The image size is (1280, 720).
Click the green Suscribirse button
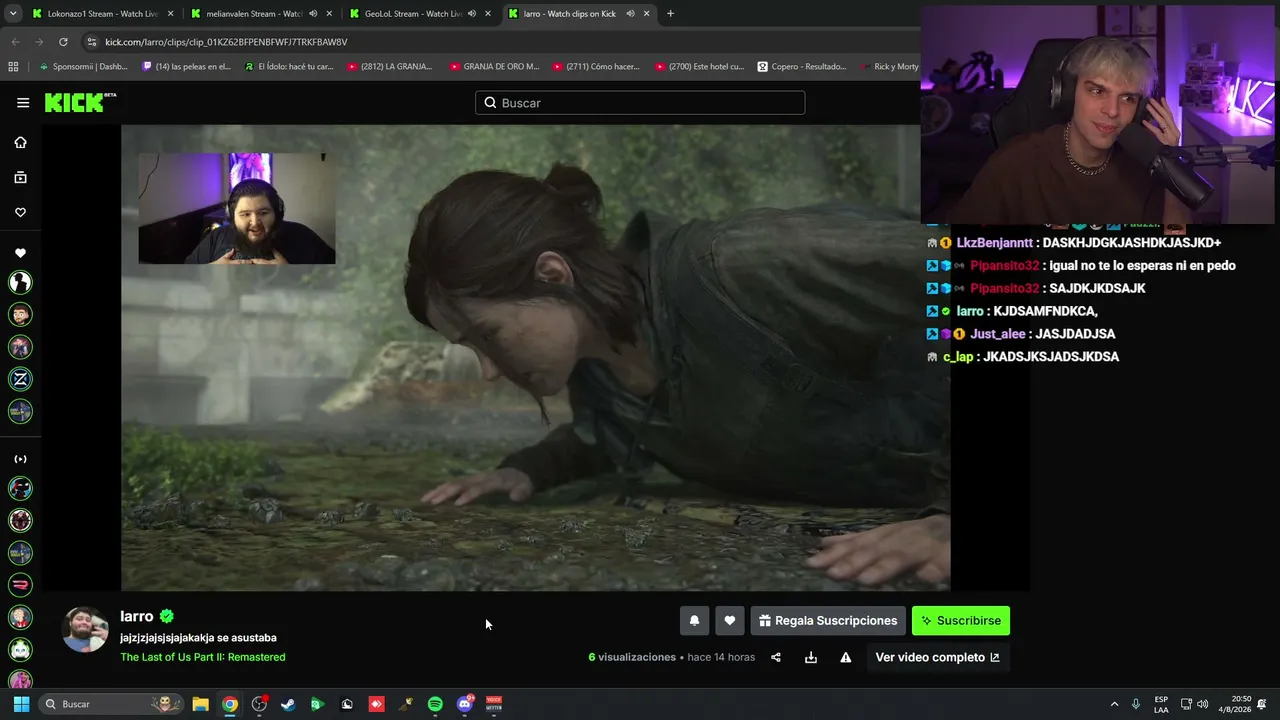coord(961,621)
